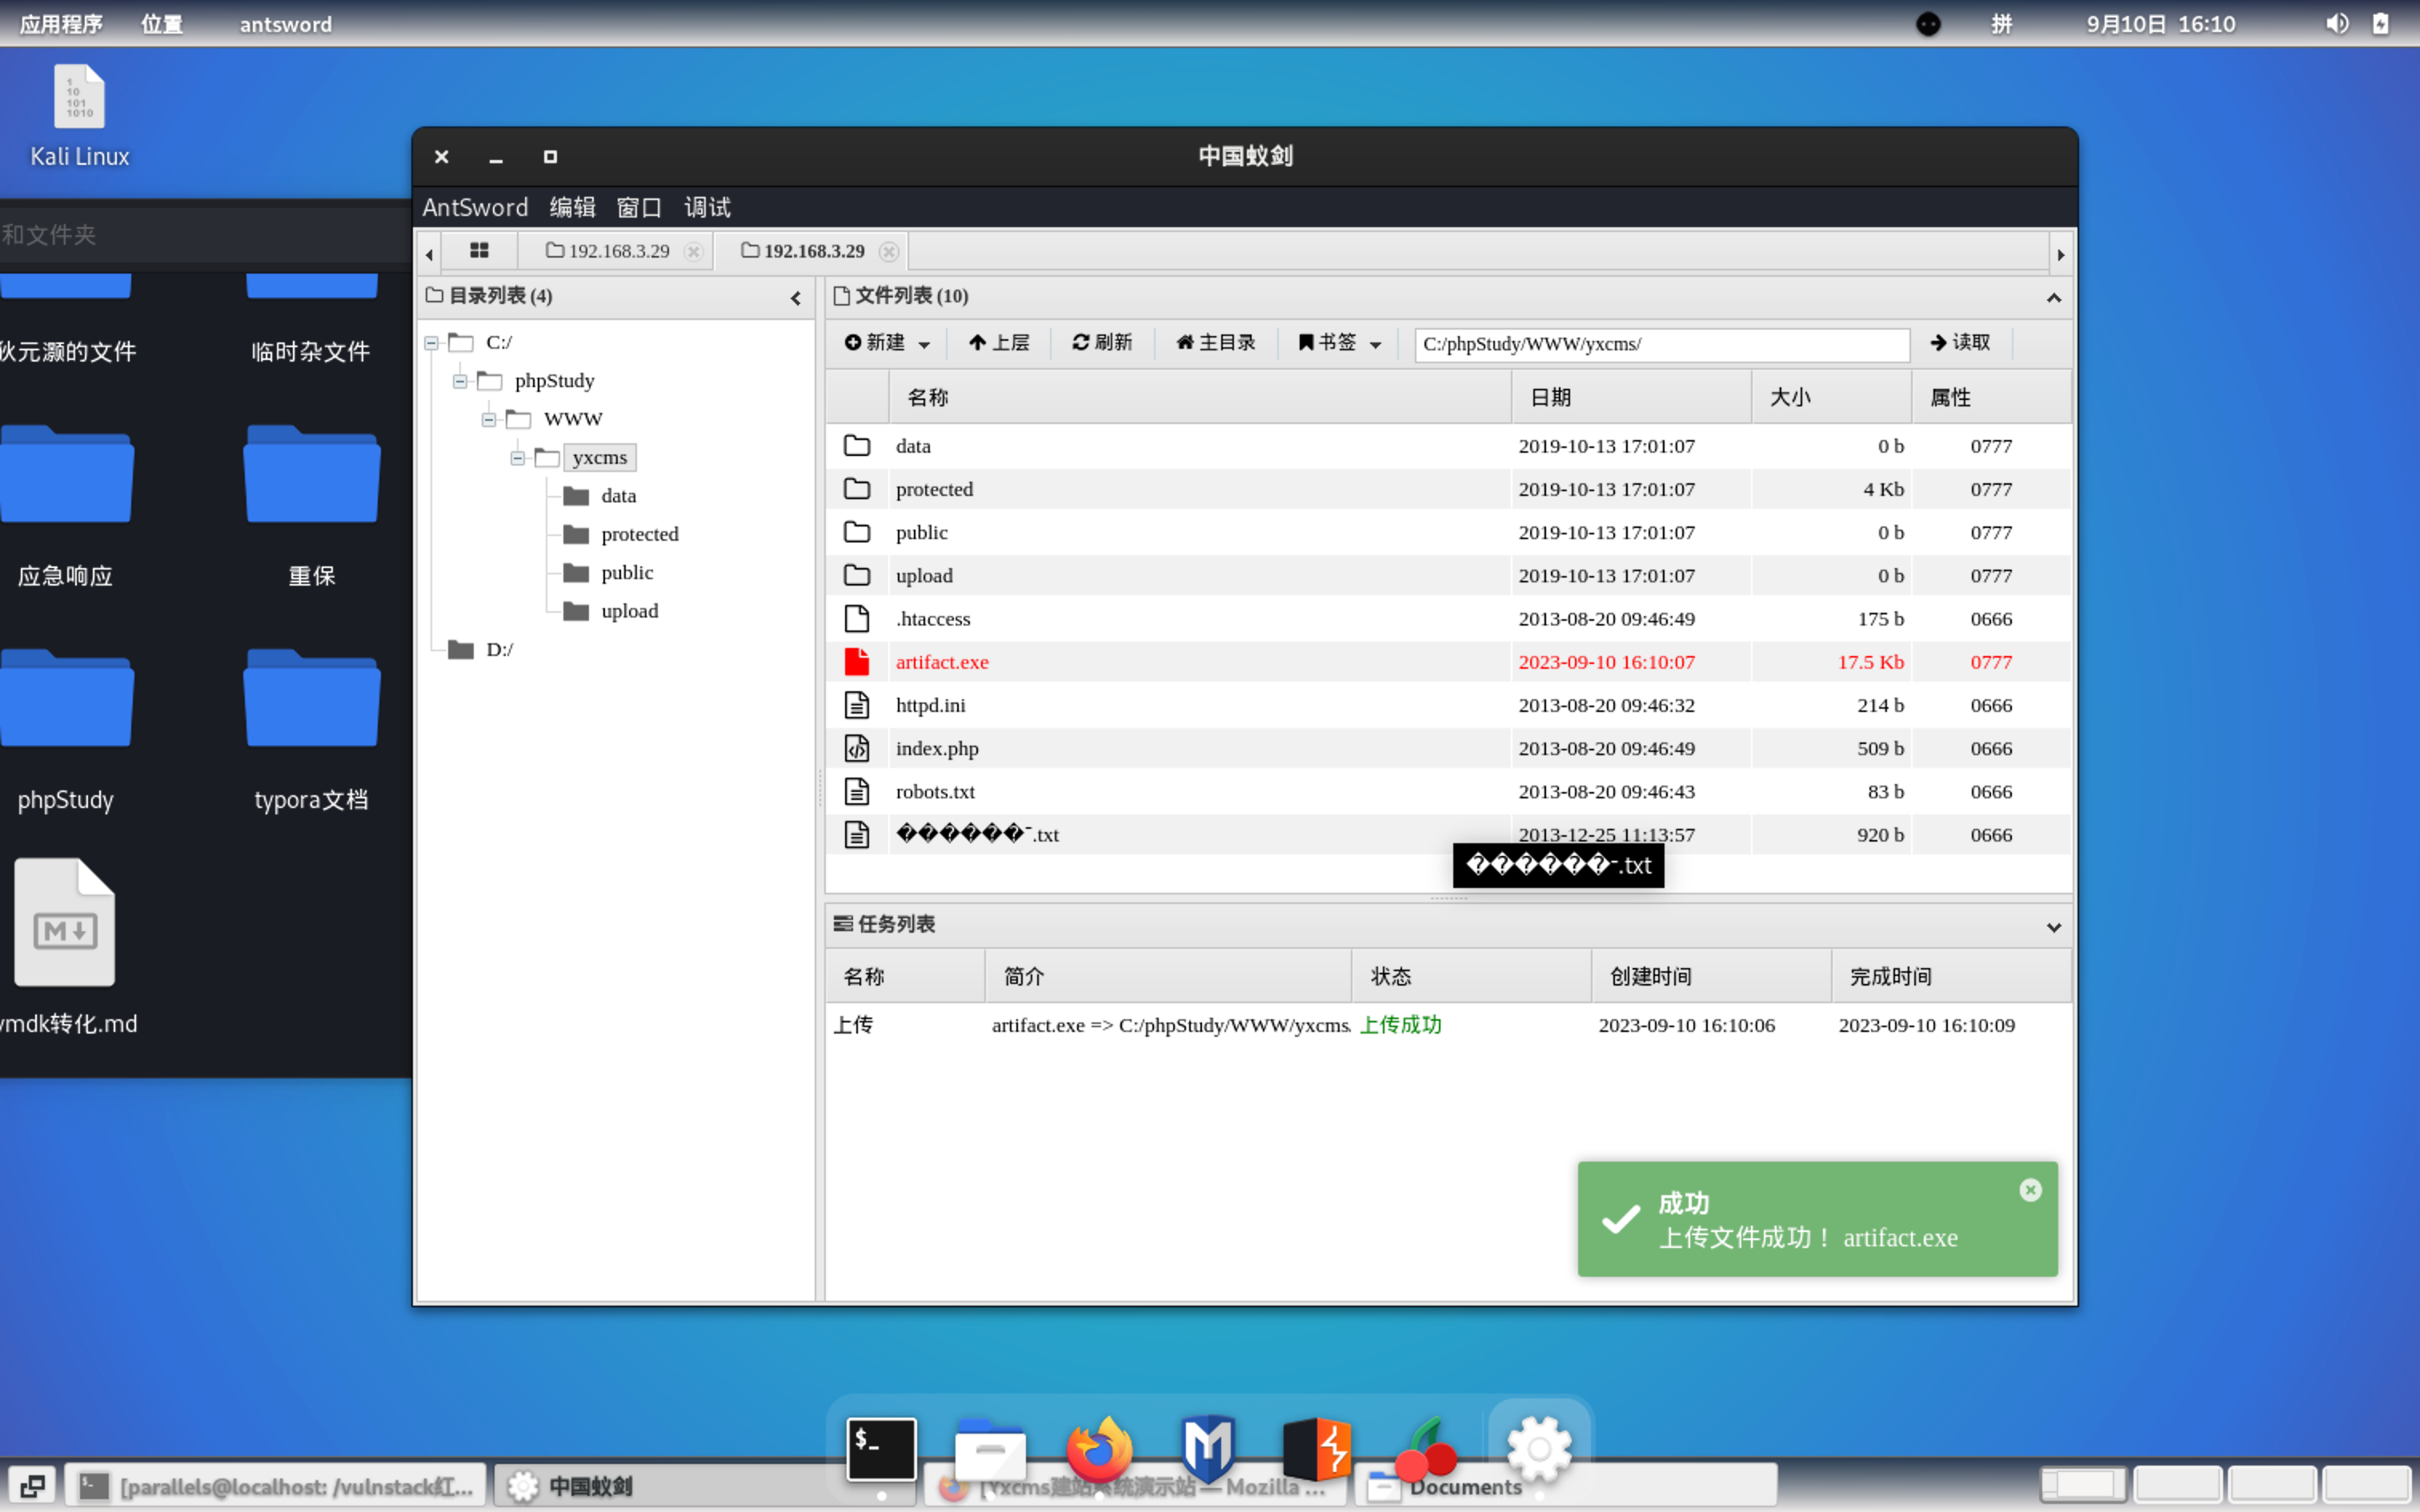Sort files by 名称 column header
The image size is (2420, 1512).
tap(1199, 397)
